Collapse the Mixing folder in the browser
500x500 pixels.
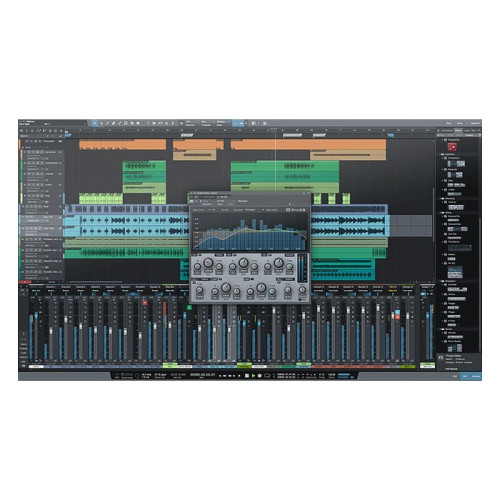pos(441,213)
